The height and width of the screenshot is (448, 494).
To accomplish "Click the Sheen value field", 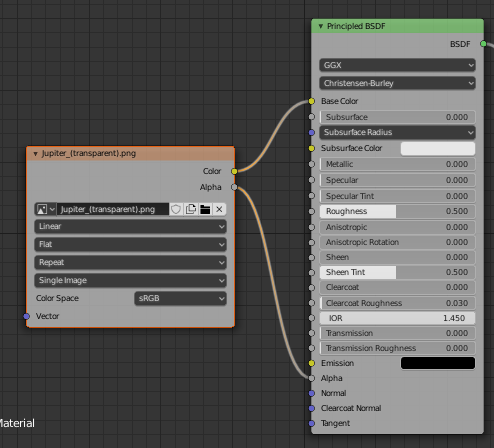I will coord(397,257).
